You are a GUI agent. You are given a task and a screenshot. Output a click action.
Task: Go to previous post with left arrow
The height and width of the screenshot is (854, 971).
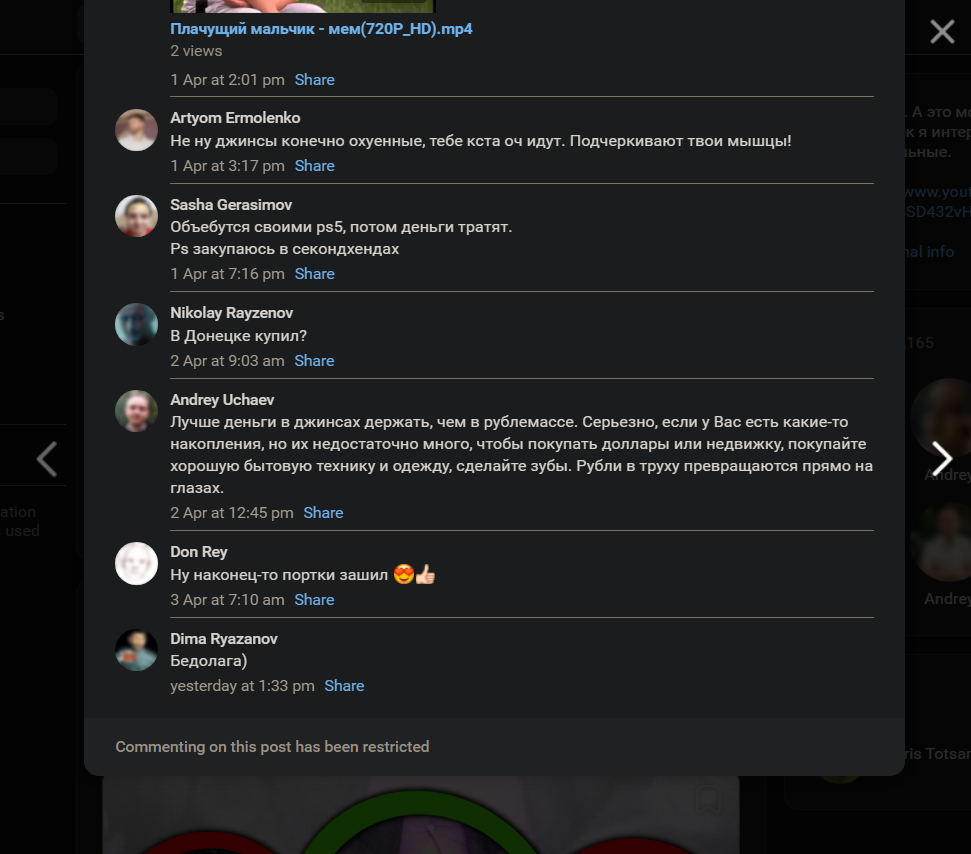click(x=46, y=459)
